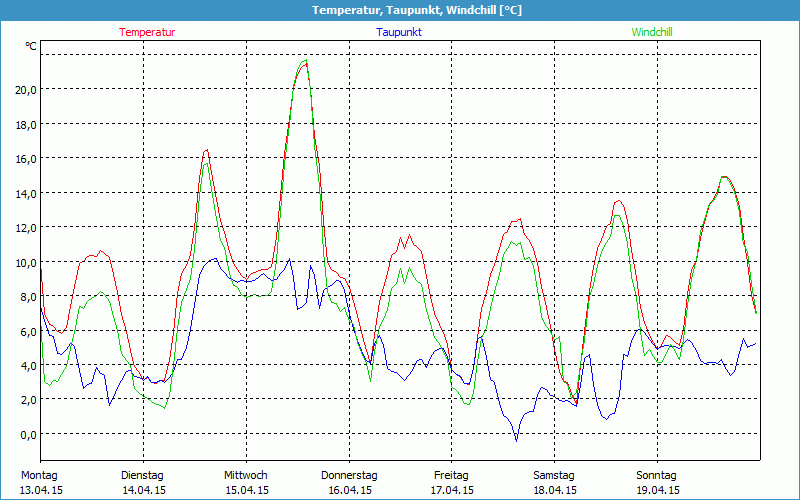
Task: Click the '0,0' y-axis value
Action: [x=29, y=434]
